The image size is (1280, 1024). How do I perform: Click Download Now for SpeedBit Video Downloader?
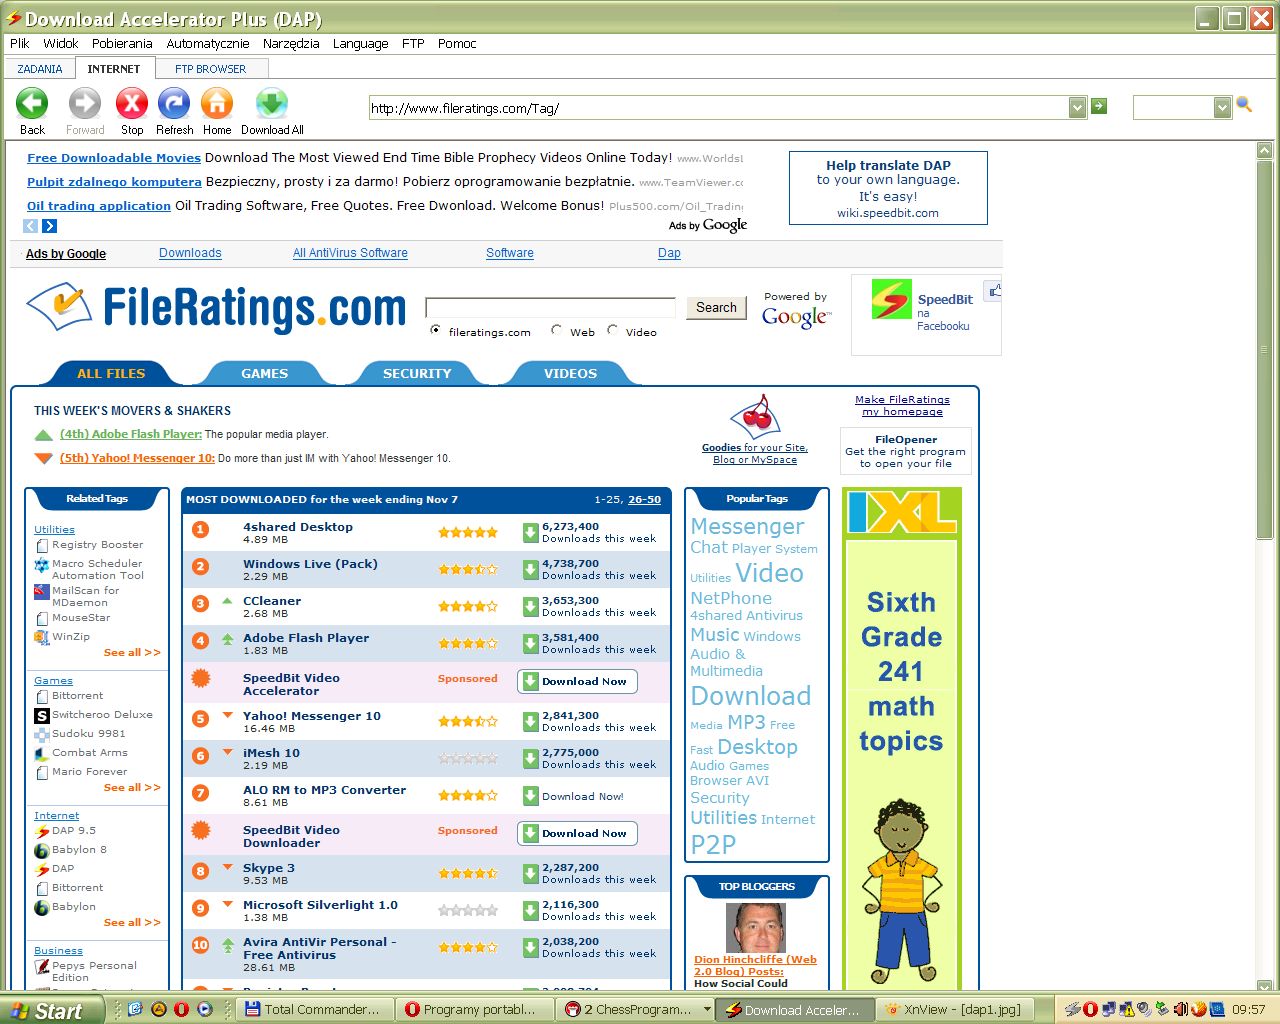pos(577,833)
